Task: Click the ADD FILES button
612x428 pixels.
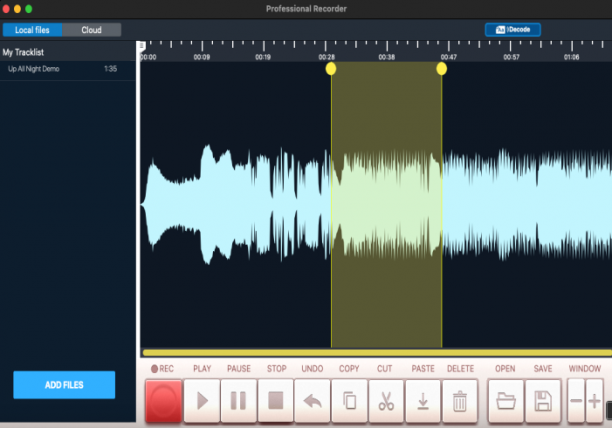Action: click(x=64, y=385)
